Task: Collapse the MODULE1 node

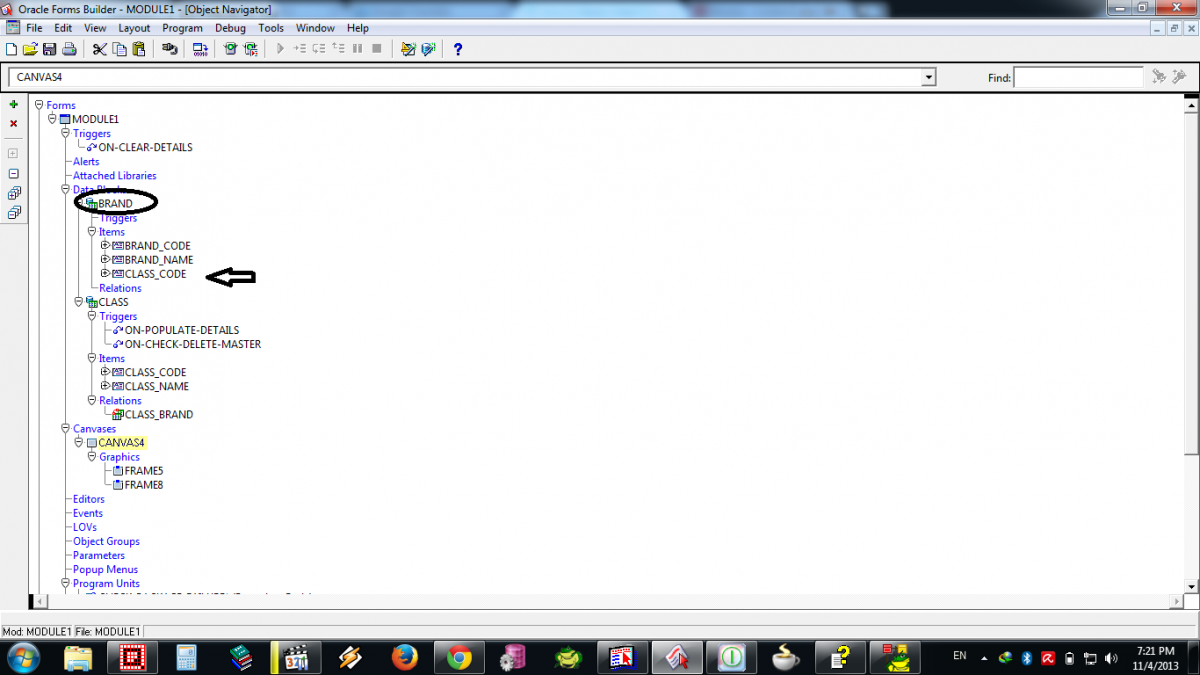Action: [52, 119]
